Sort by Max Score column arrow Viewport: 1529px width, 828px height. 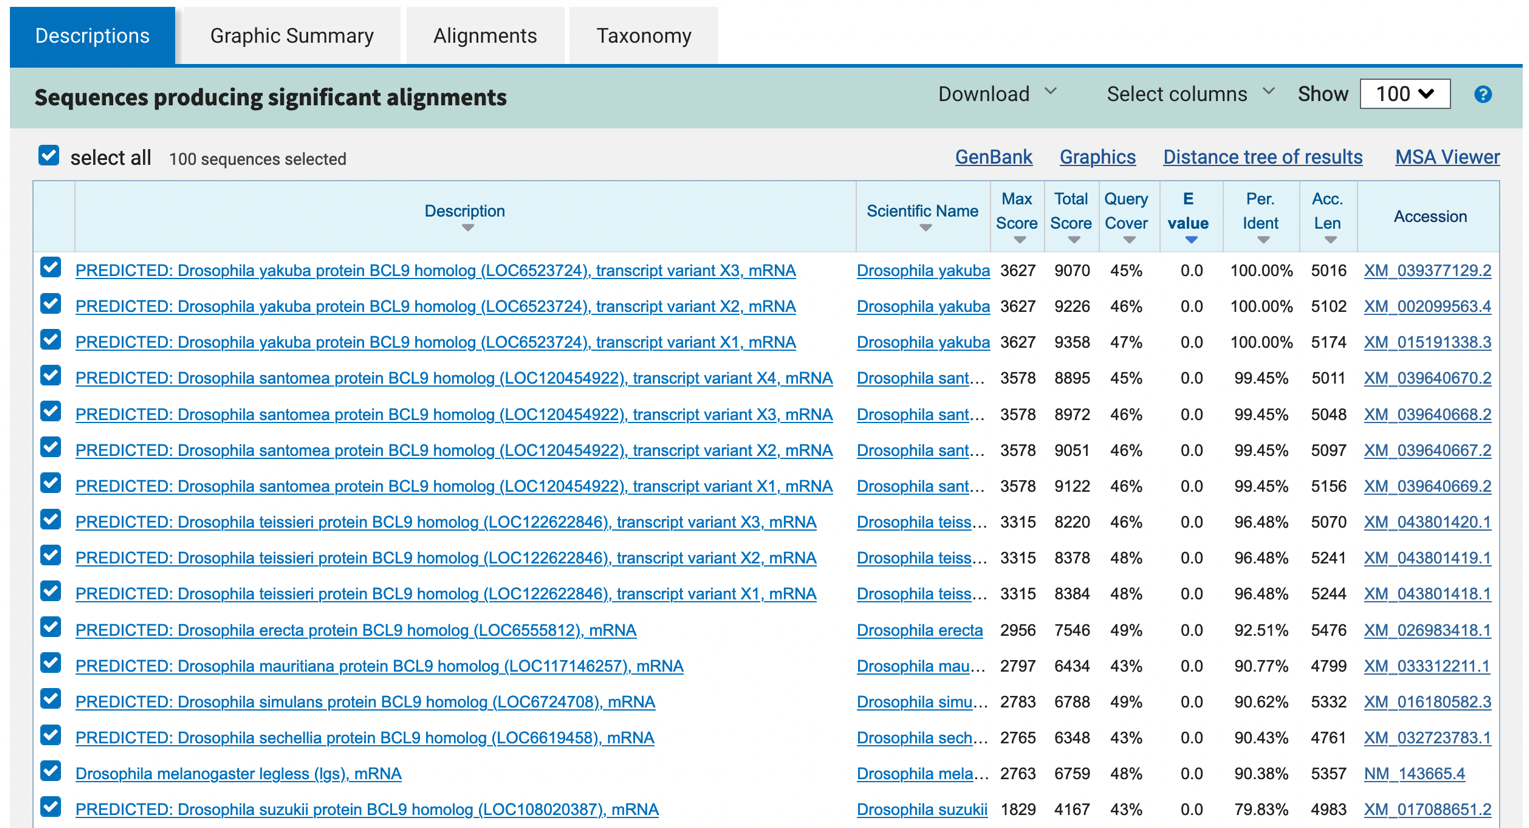pos(1019,241)
